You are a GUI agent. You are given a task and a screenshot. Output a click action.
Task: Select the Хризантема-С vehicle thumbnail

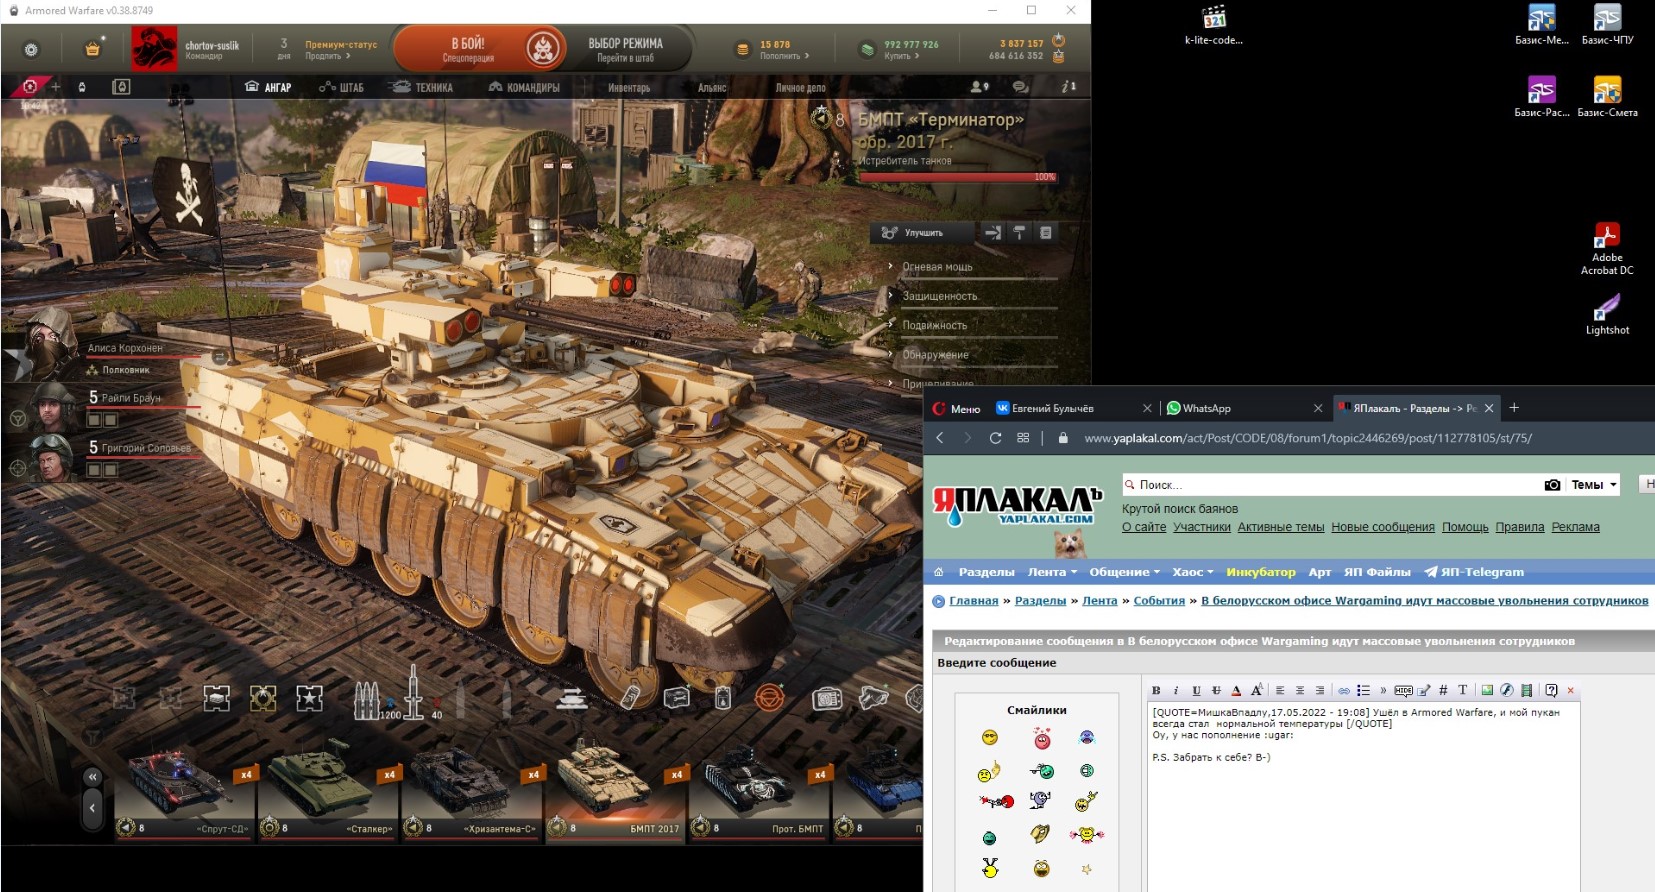[x=472, y=795]
